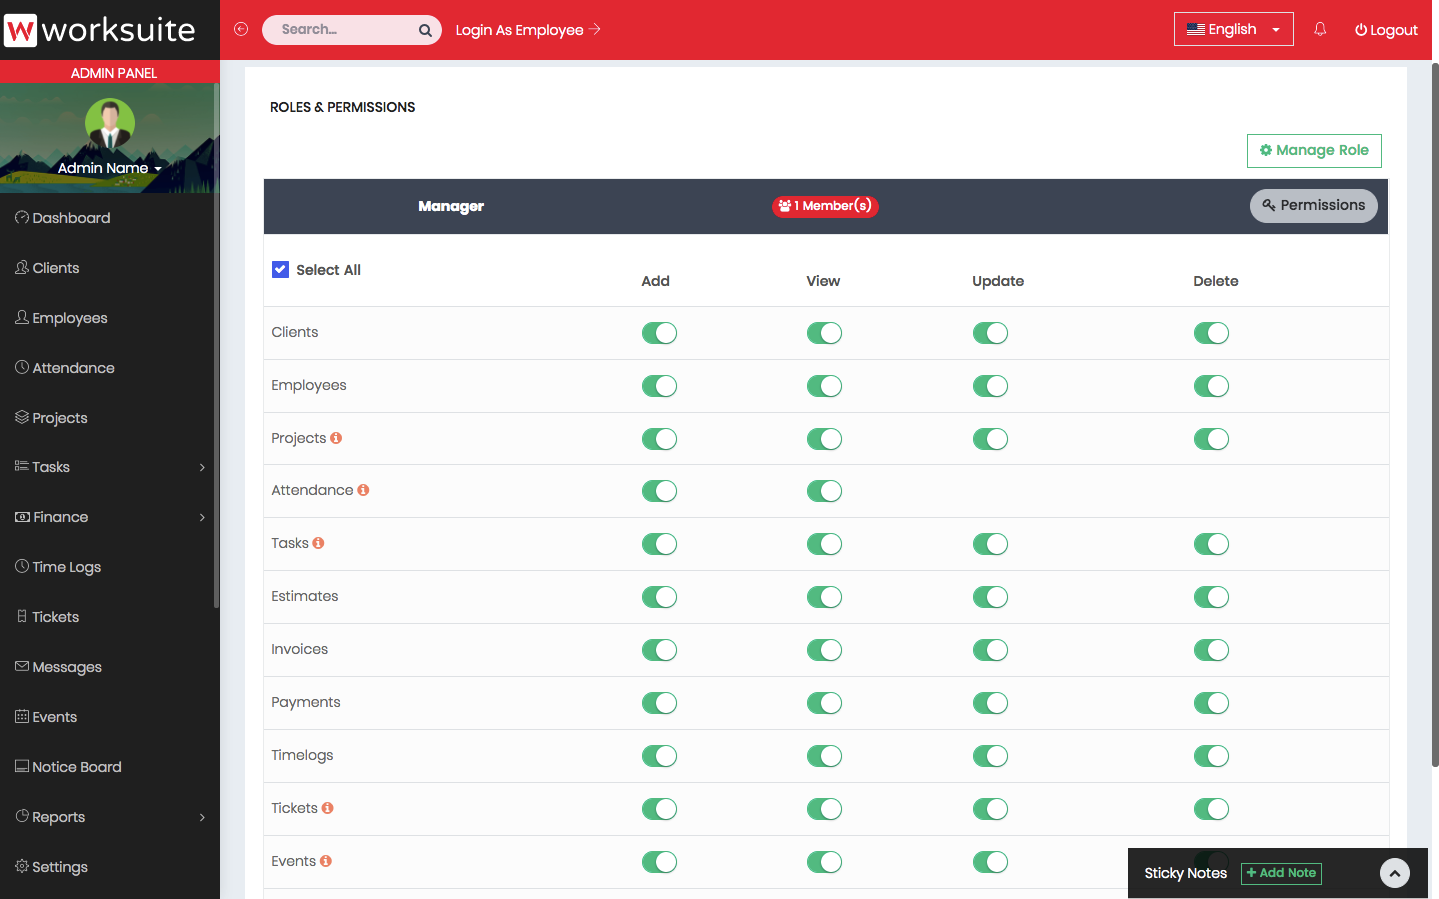Image resolution: width=1439 pixels, height=899 pixels.
Task: Toggle the Clients Add permission off
Action: point(659,333)
